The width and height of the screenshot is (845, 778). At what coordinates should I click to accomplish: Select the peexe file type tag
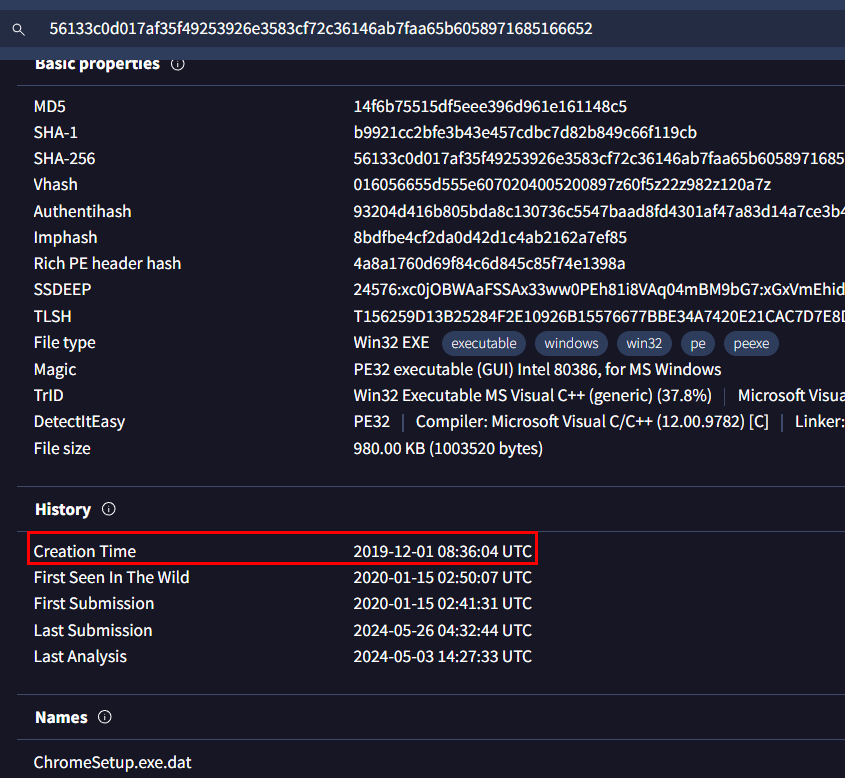[751, 343]
